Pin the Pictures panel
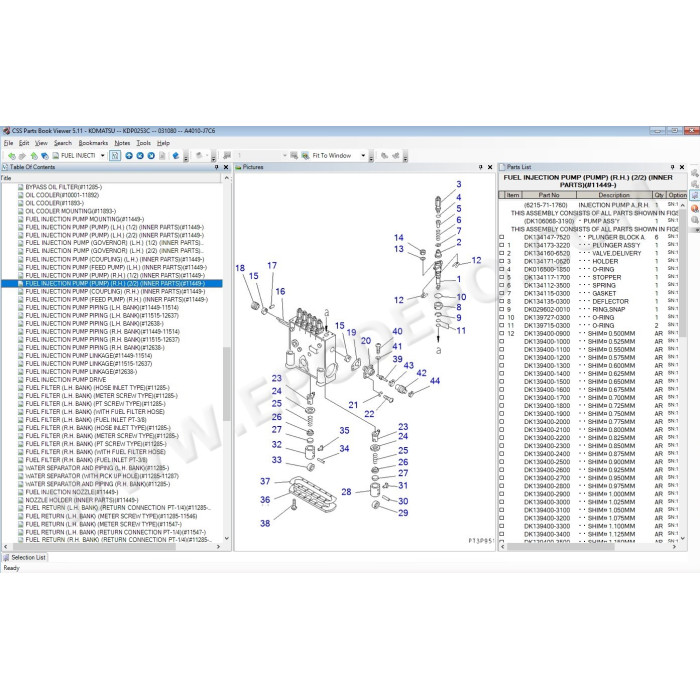 coord(480,167)
